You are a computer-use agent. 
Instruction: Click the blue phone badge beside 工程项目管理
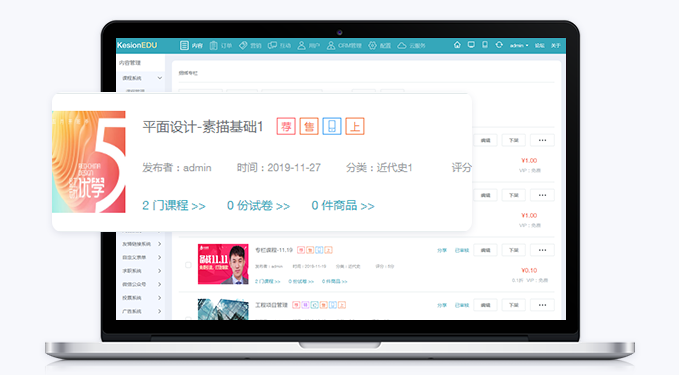coord(333,305)
